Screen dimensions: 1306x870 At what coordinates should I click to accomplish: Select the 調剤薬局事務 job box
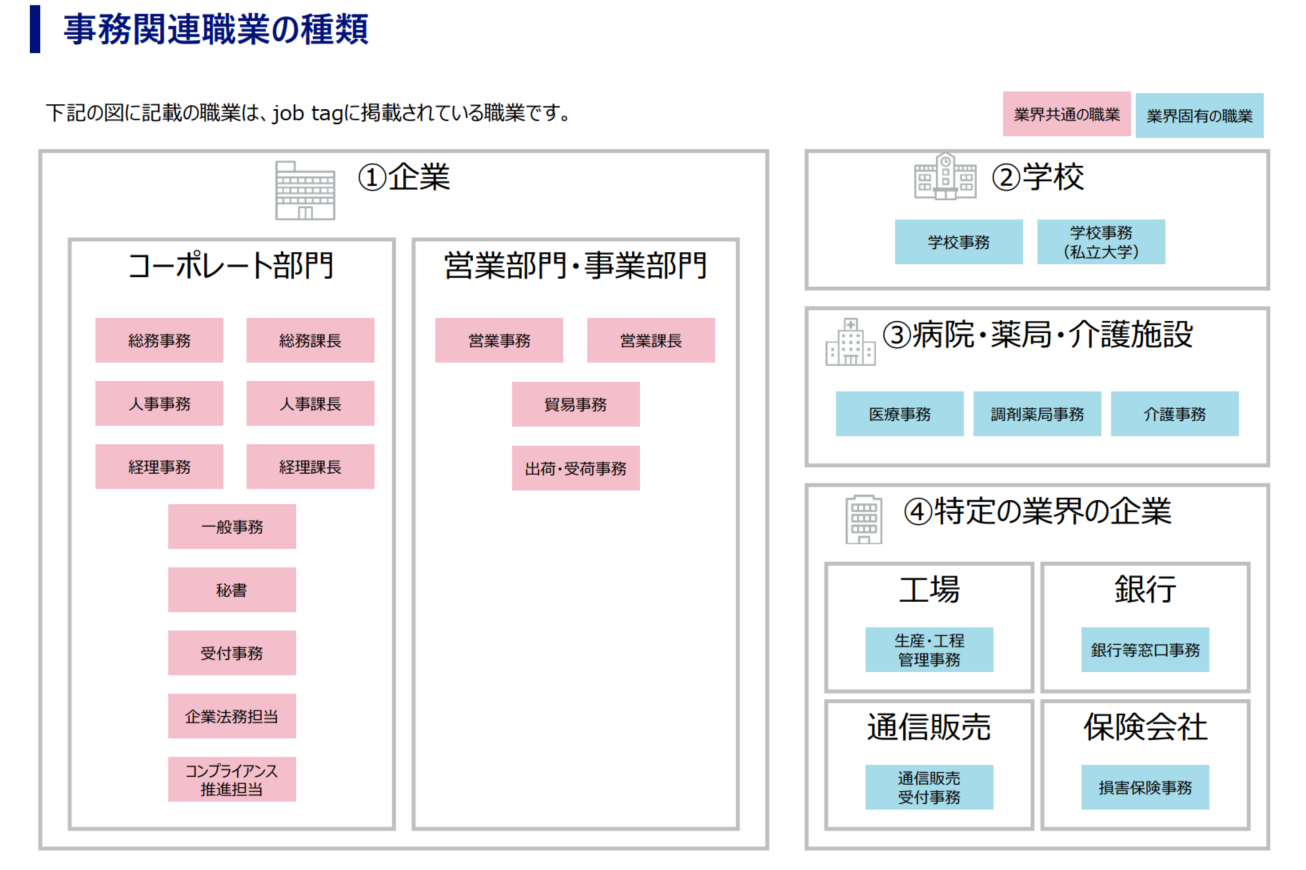[1037, 414]
